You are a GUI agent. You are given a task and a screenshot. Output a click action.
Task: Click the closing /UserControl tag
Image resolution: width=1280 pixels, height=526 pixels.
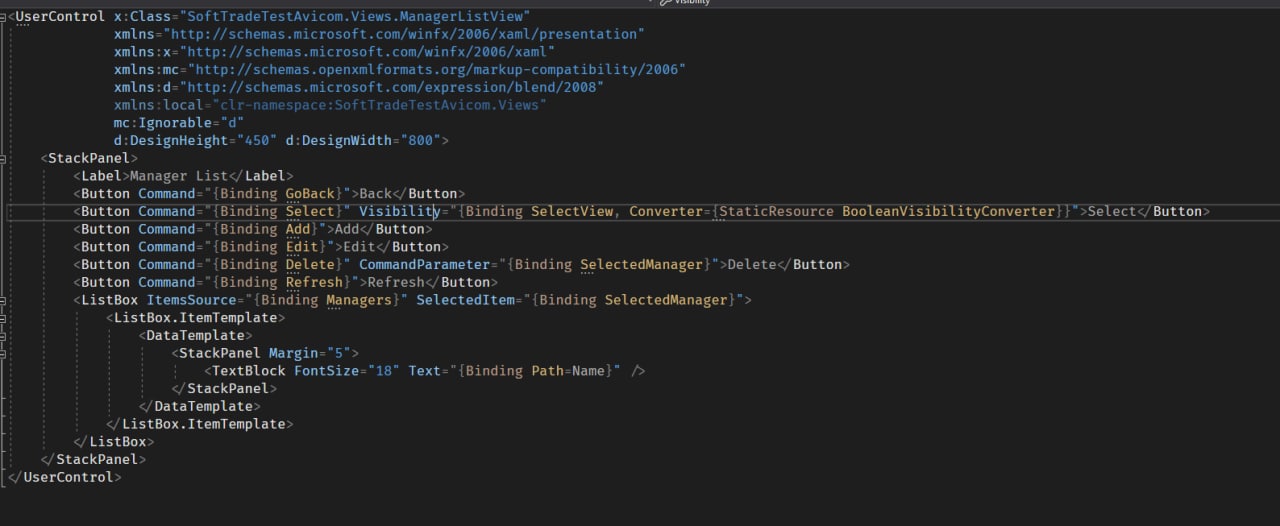point(65,477)
